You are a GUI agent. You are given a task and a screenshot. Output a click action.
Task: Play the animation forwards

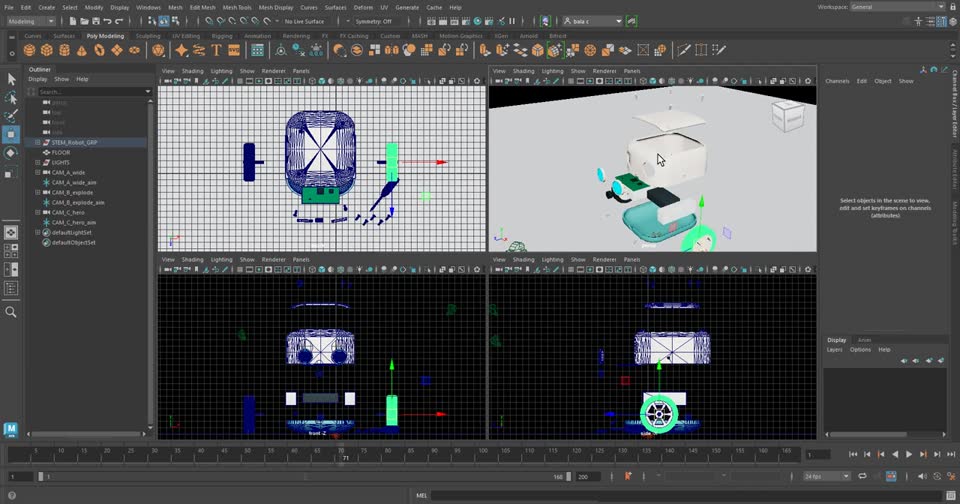[909, 454]
